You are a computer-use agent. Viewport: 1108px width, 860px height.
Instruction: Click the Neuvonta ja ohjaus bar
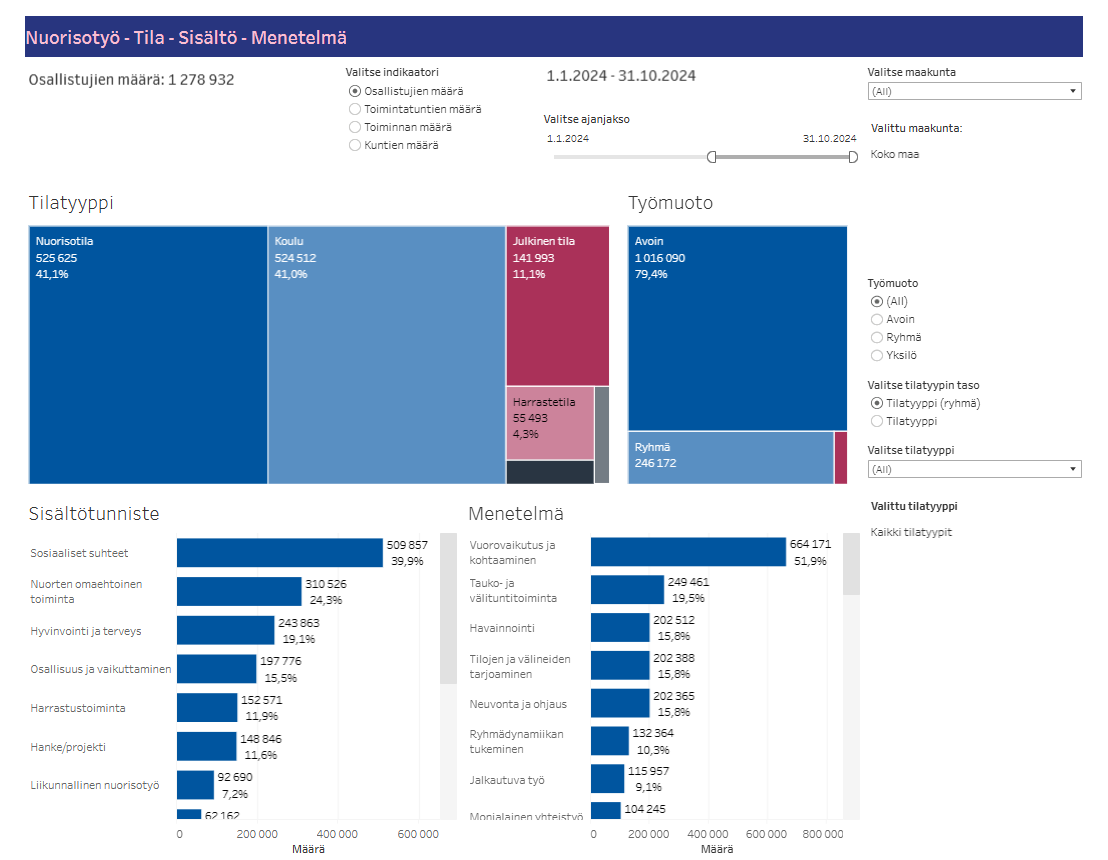pos(620,703)
